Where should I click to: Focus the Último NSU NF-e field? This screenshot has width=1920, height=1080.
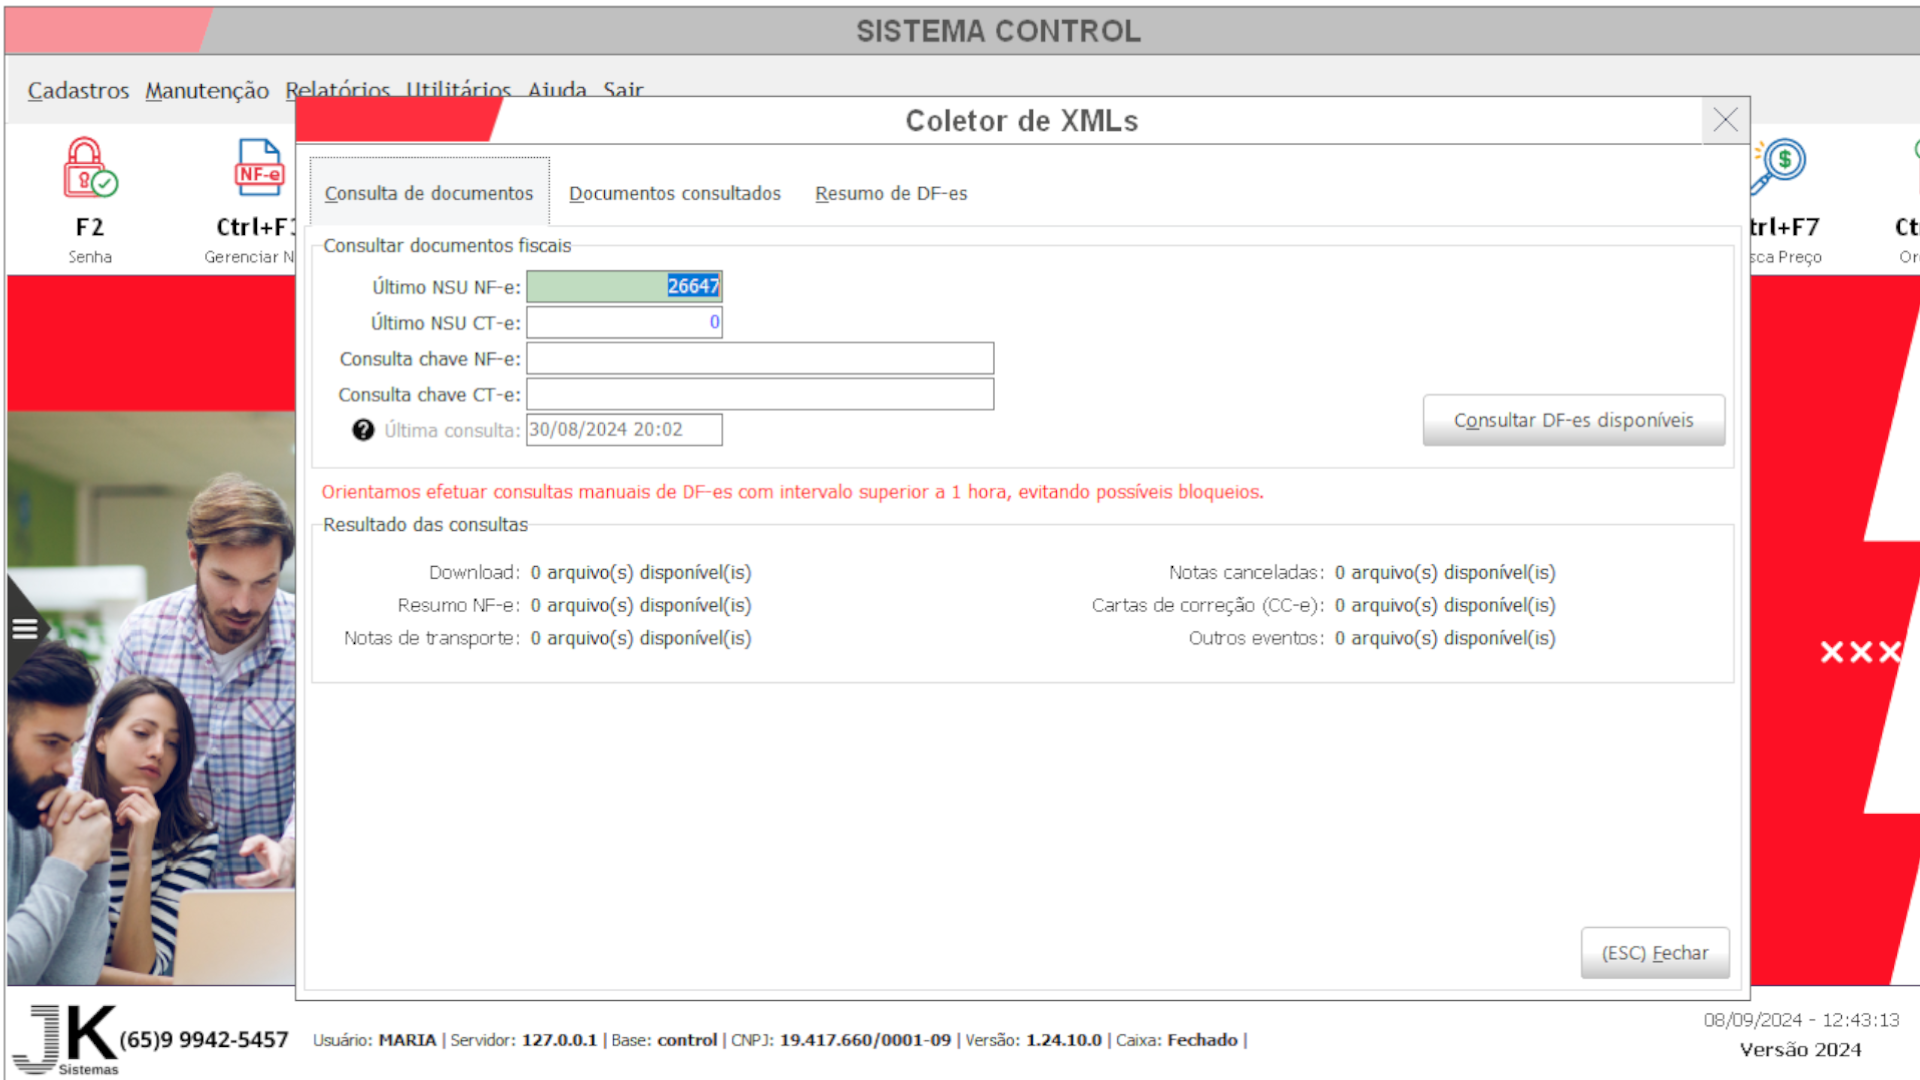623,287
